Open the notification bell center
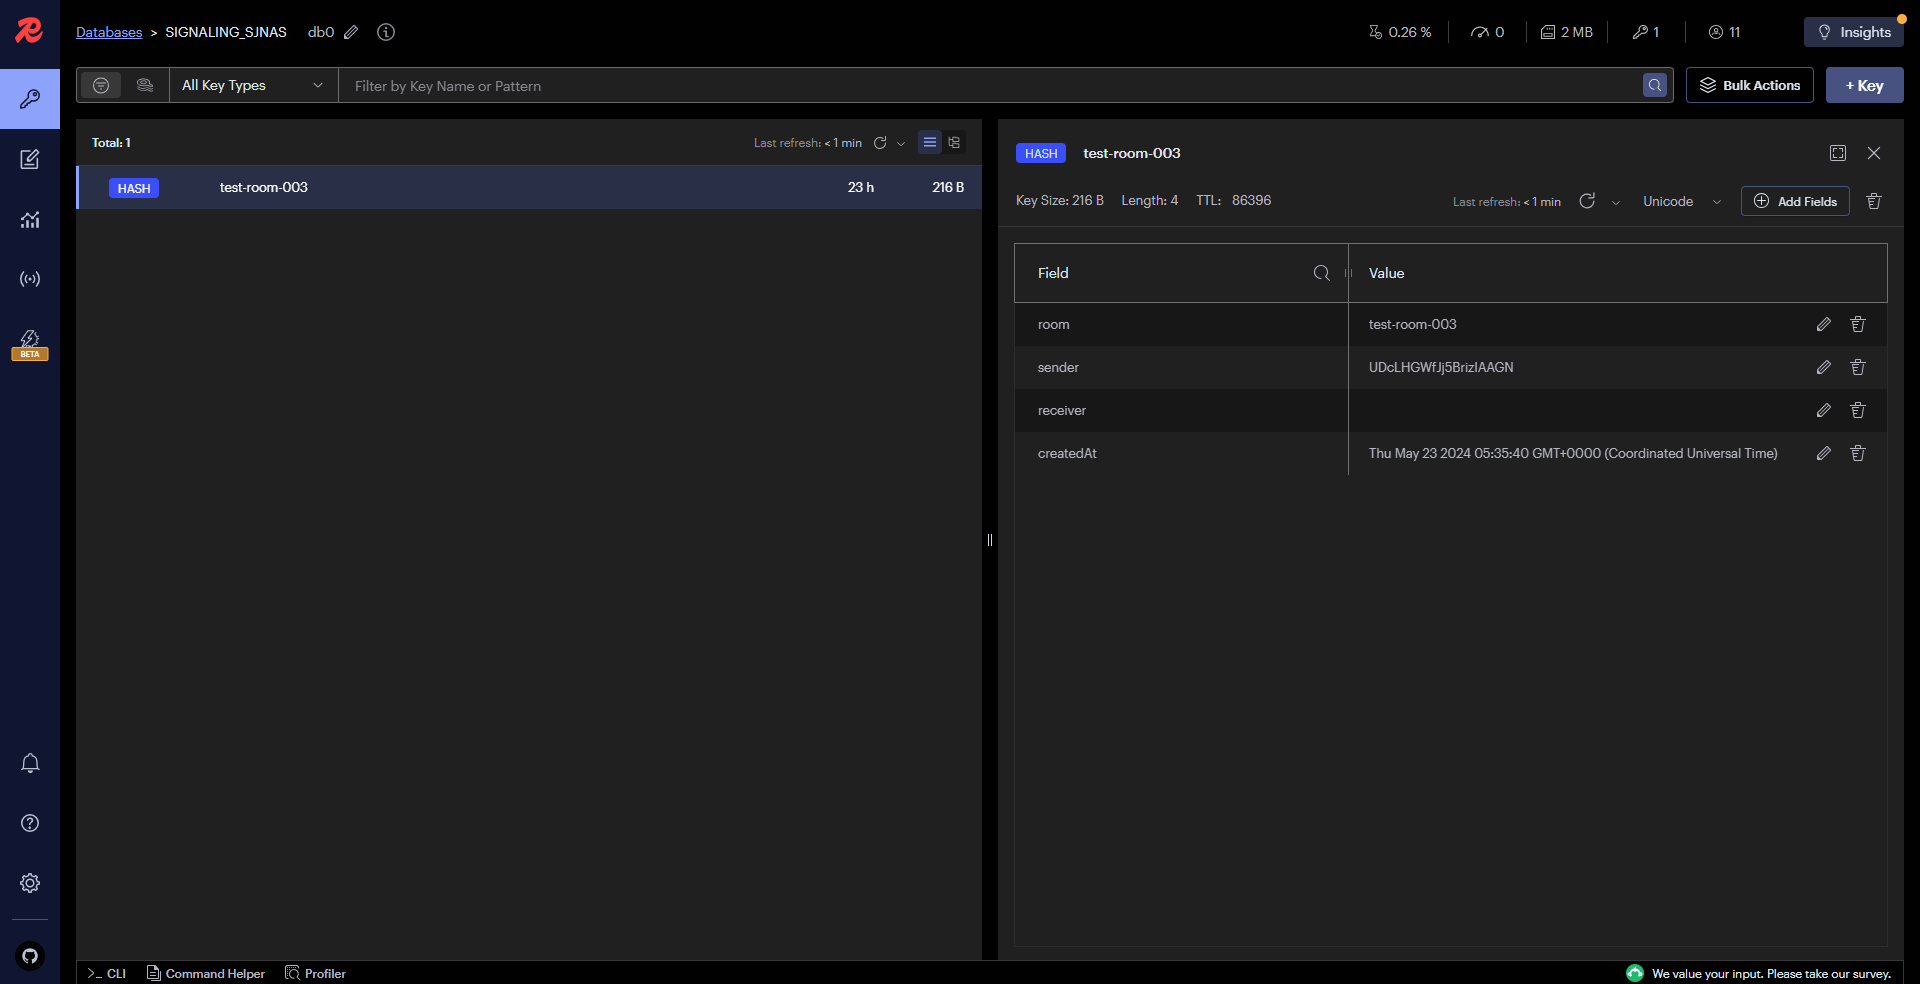 [x=30, y=763]
